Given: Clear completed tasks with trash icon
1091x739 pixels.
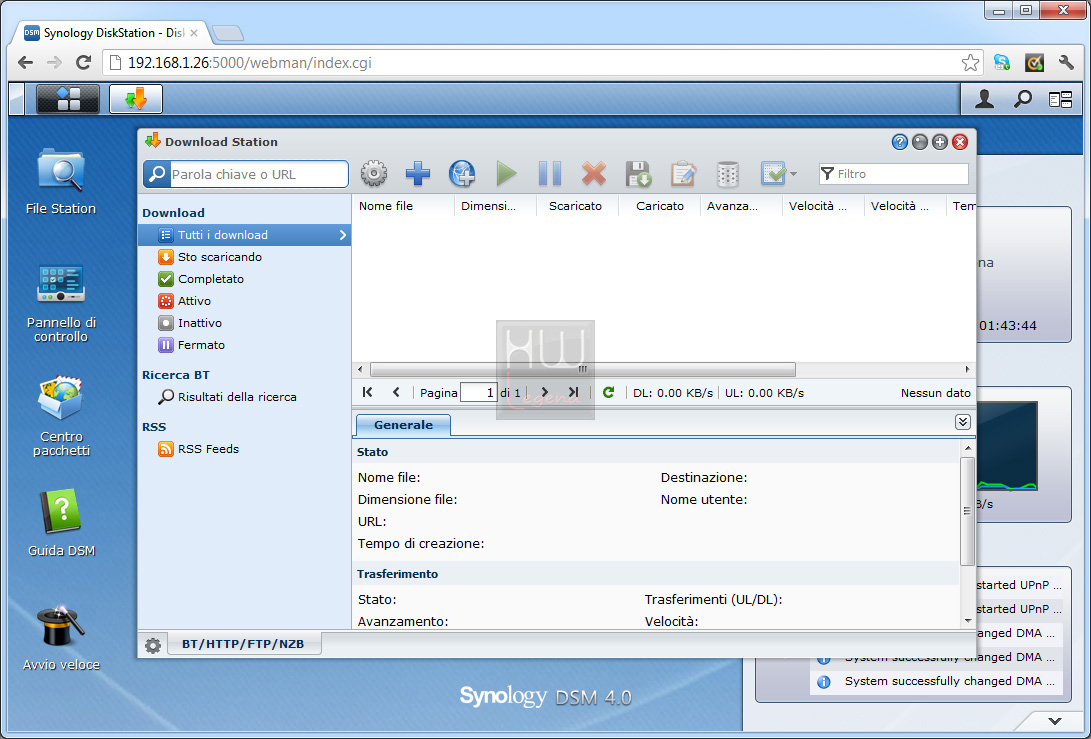Looking at the screenshot, I should (727, 173).
